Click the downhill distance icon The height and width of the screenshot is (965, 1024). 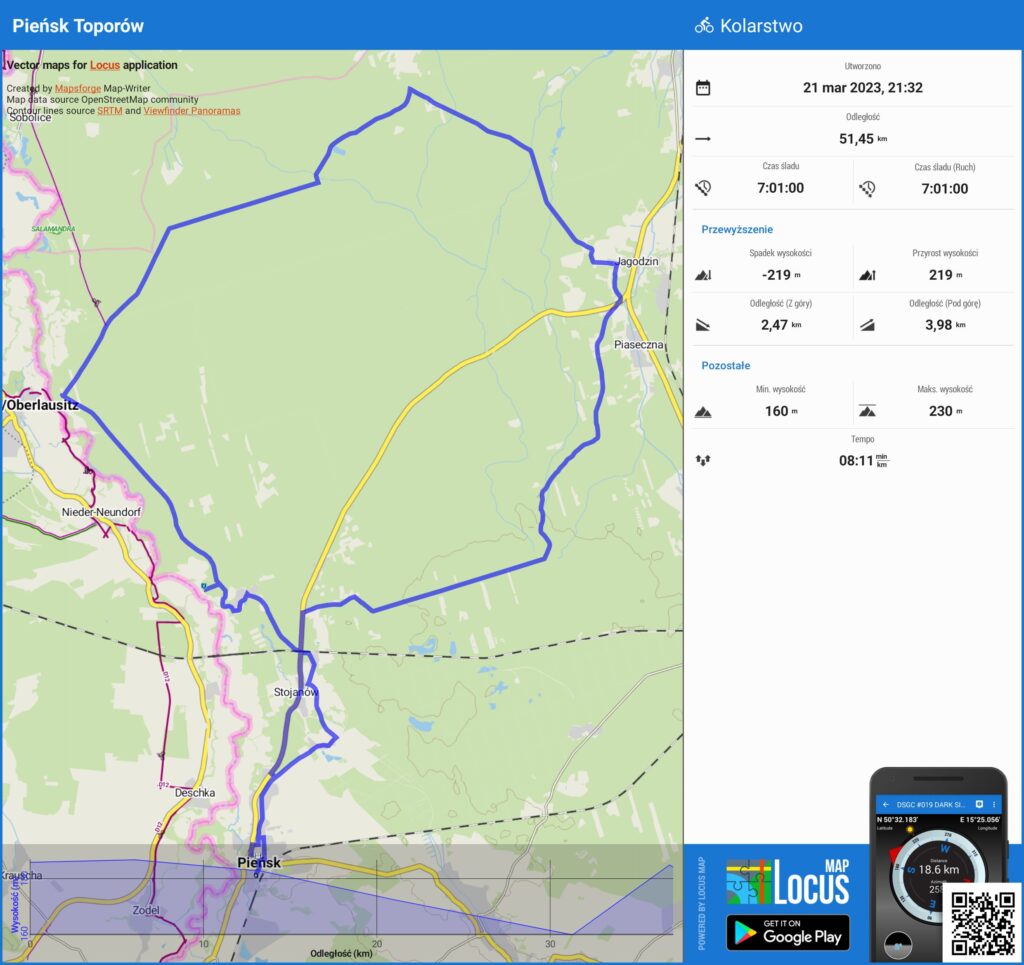[x=703, y=325]
